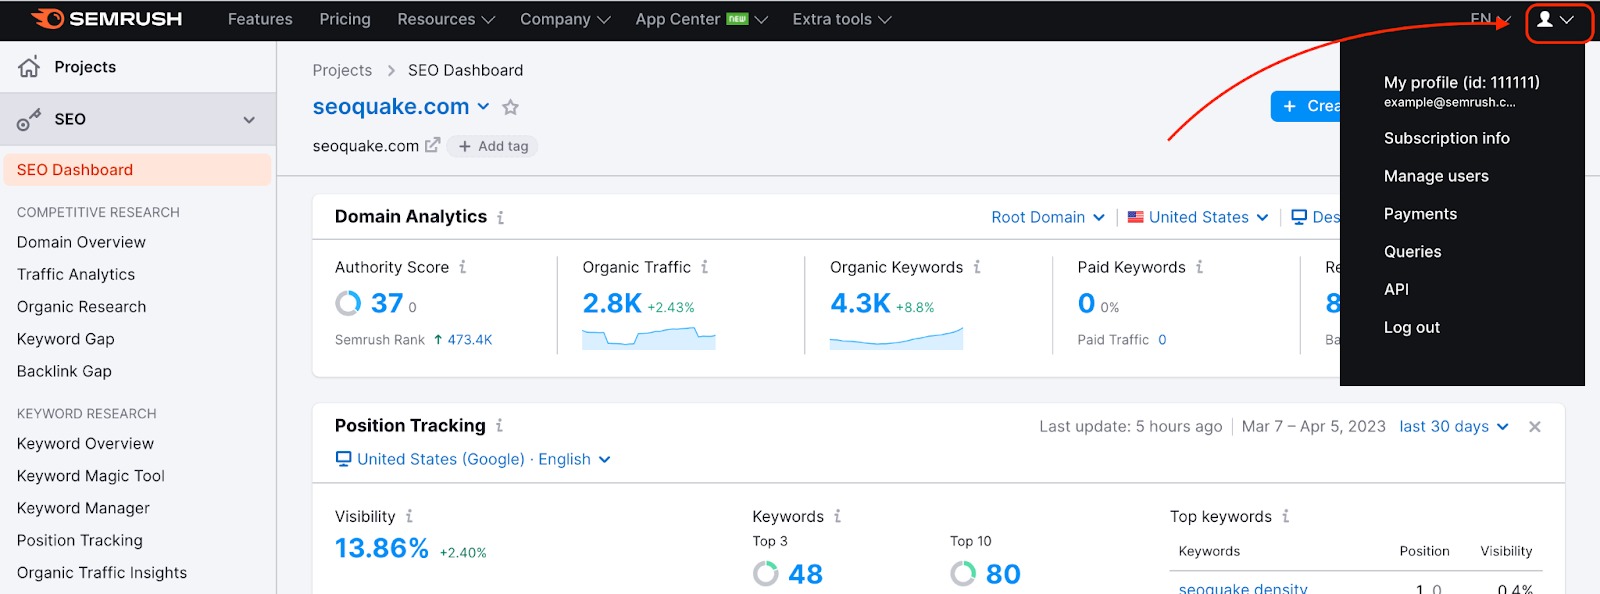Screen dimensions: 1600x594
Task: Show Organic Traffic info icon
Action: point(704,267)
